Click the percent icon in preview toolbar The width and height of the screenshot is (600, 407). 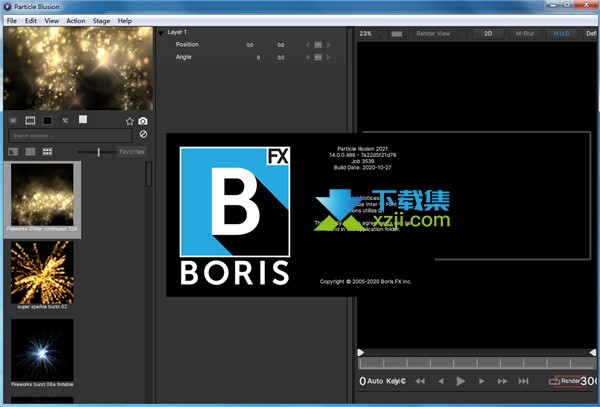pyautogui.click(x=65, y=120)
